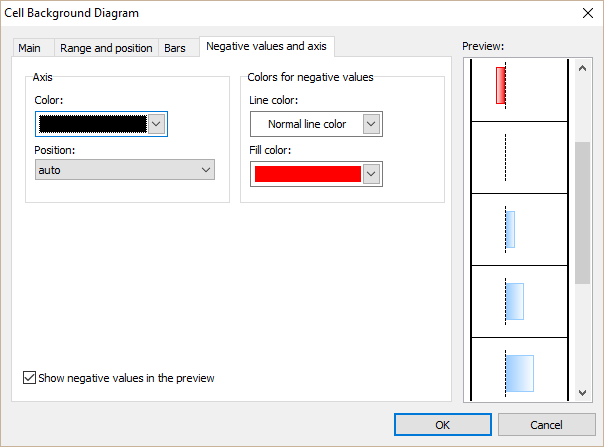The image size is (604, 447).
Task: Click the preview scrollbar up arrow
Action: (x=582, y=67)
